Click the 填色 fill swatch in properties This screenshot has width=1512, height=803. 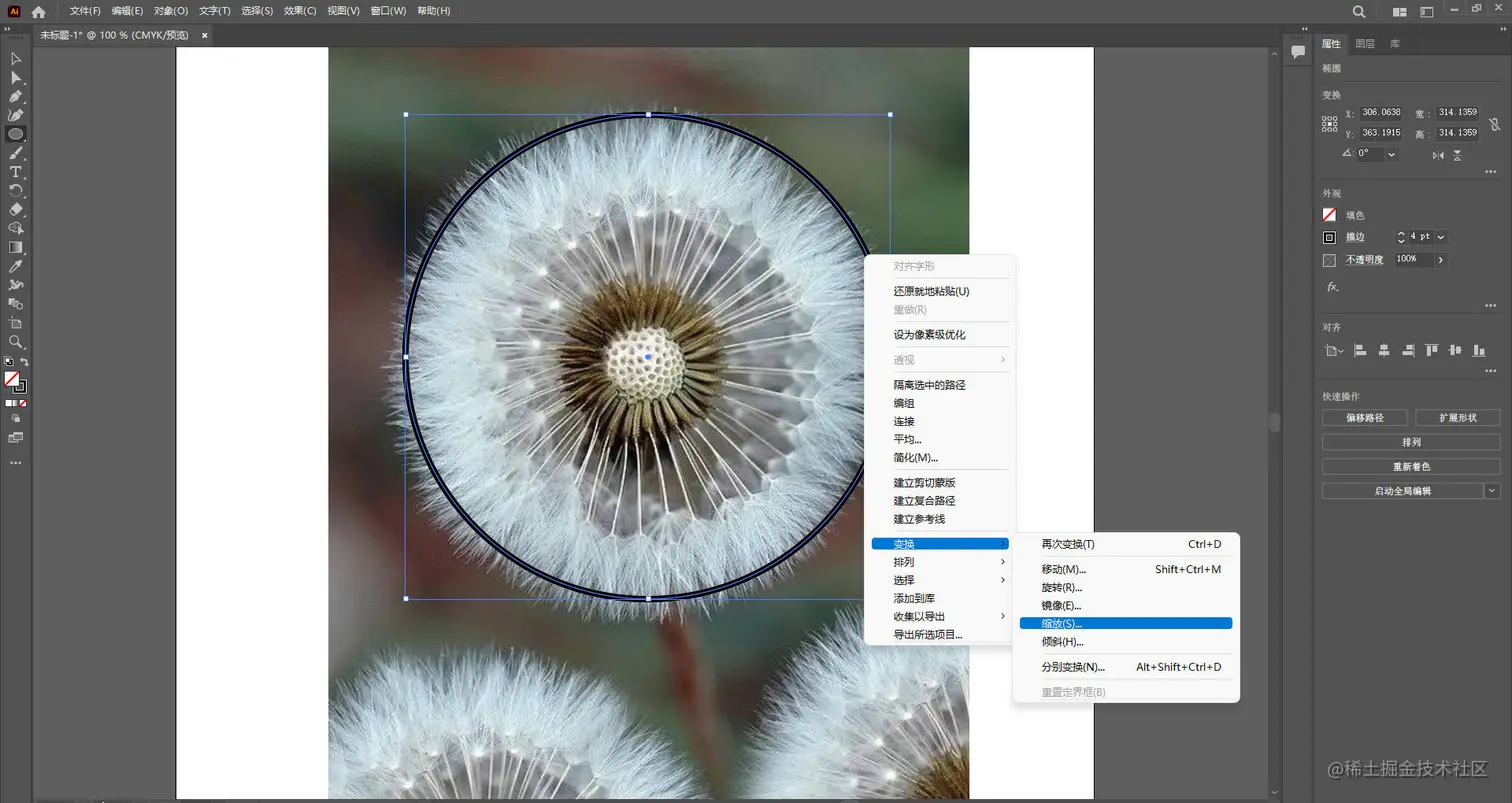[x=1329, y=215]
